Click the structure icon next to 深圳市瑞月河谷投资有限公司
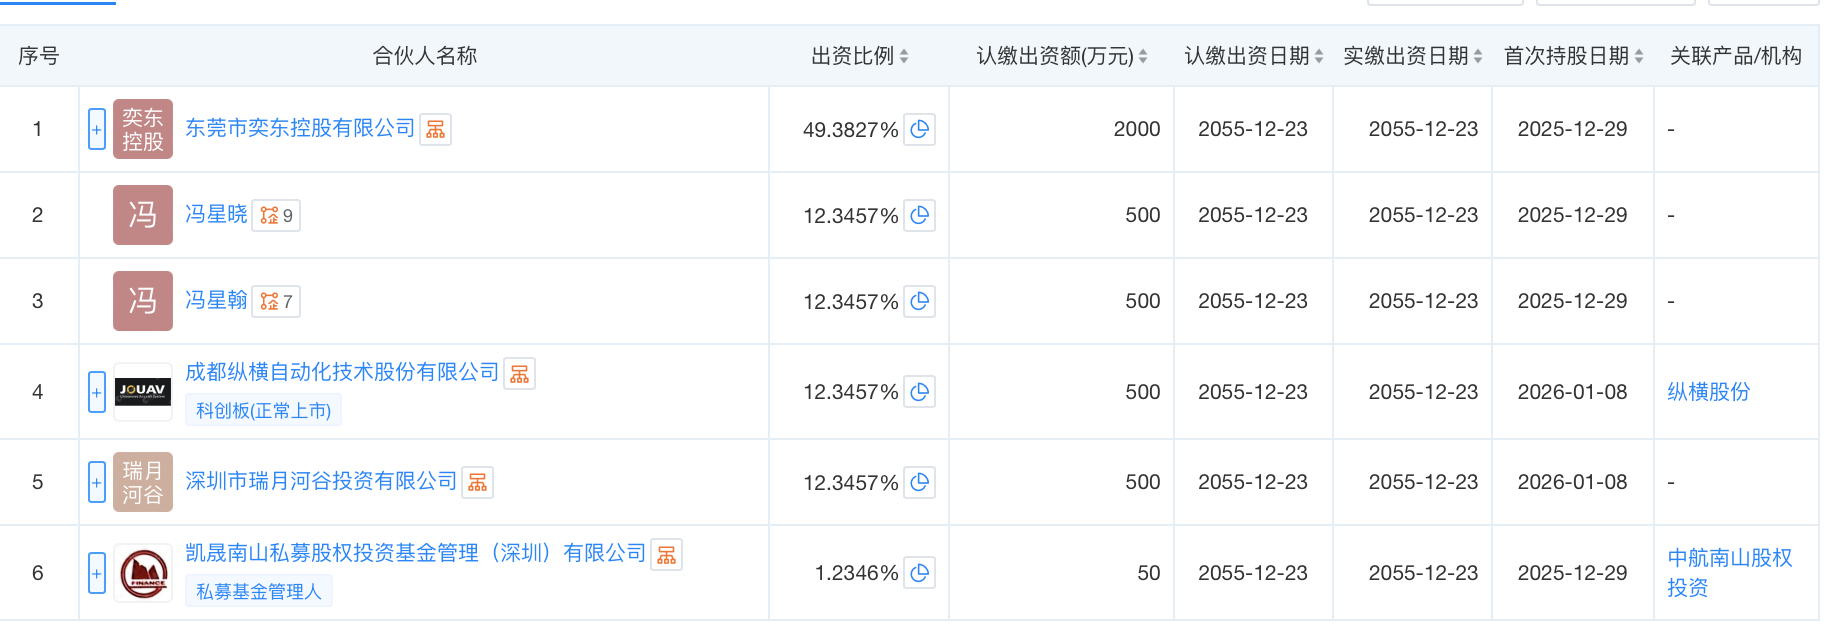This screenshot has width=1826, height=630. coord(477,483)
